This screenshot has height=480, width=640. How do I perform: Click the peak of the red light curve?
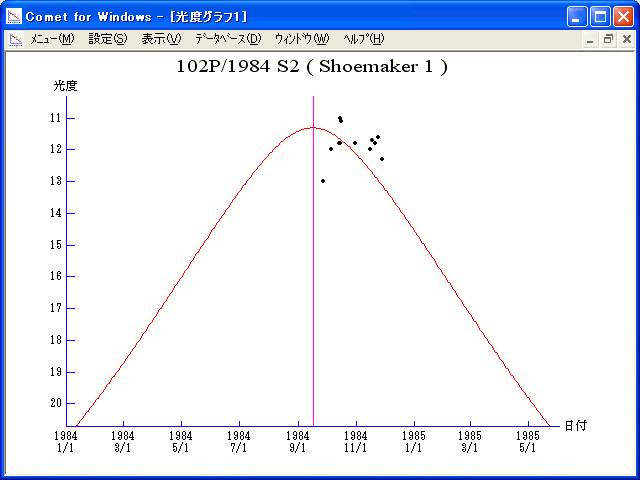click(311, 127)
